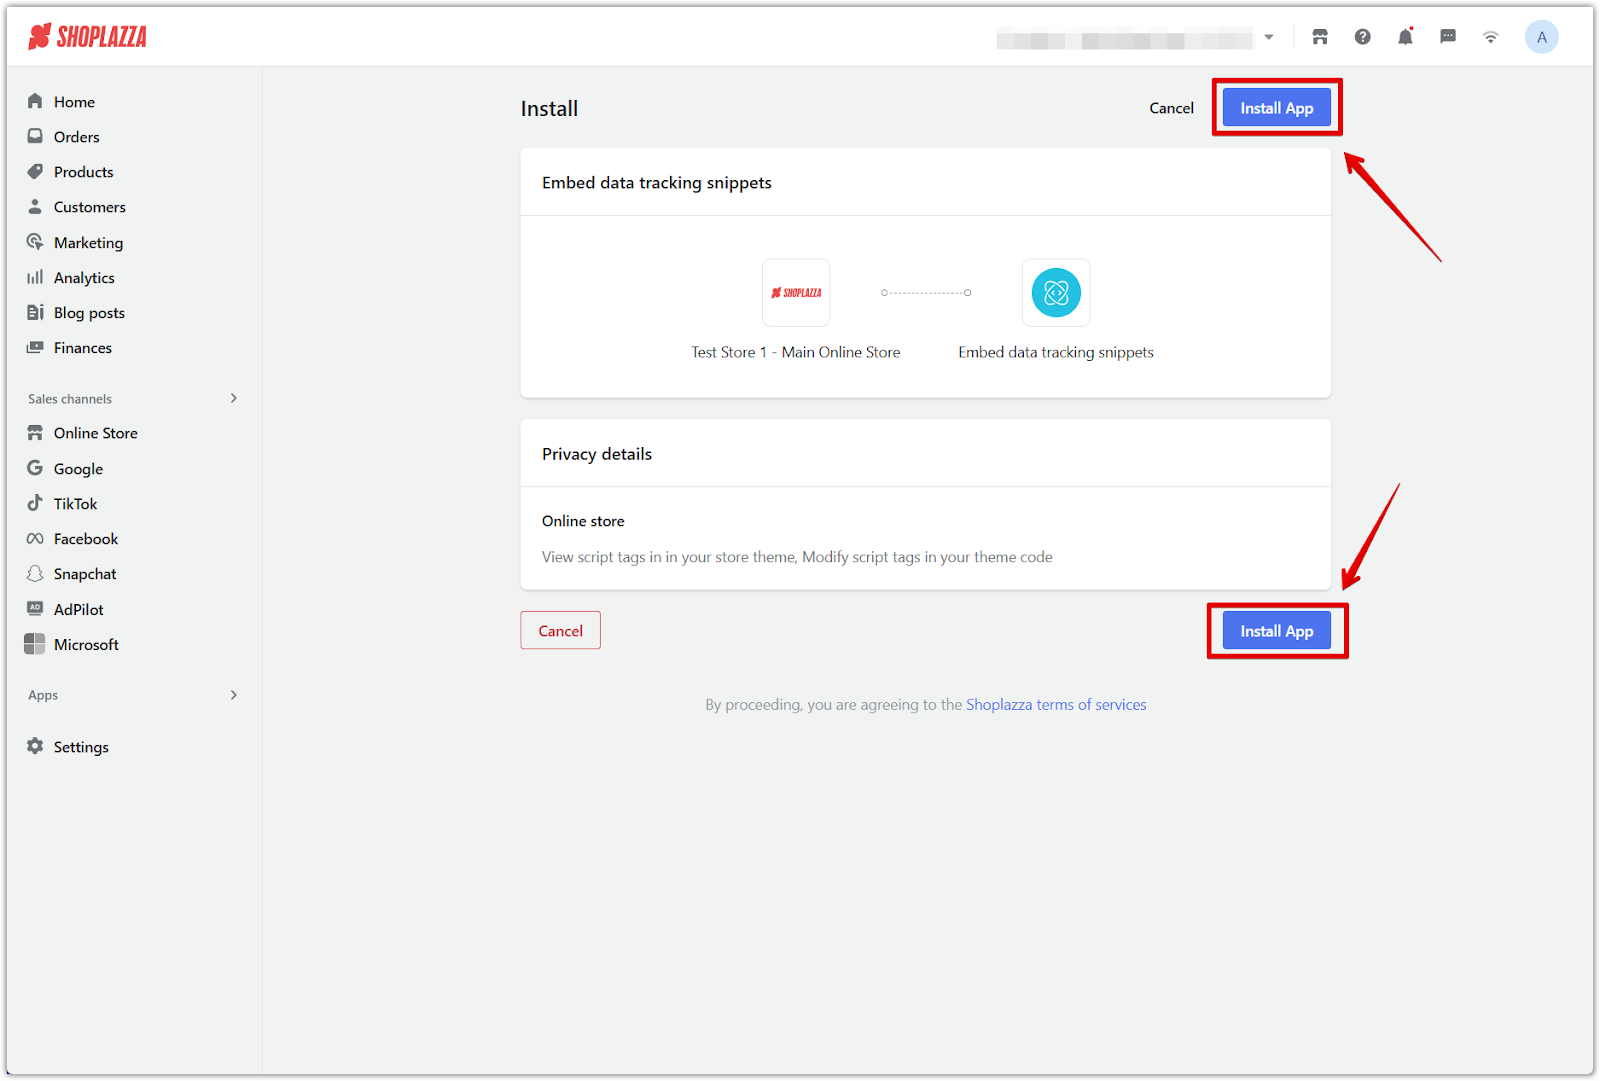Open the Analytics menu item
Screen dimensions: 1600x1081
tap(84, 278)
